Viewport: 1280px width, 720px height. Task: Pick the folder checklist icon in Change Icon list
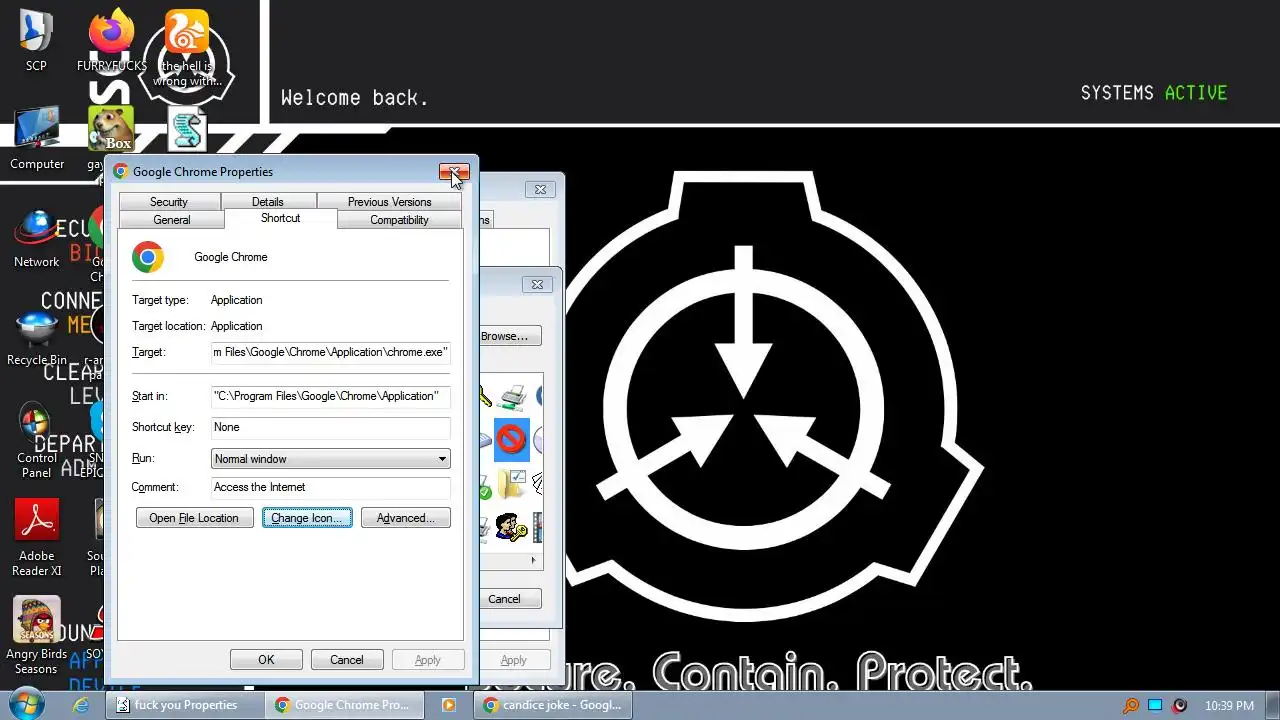tap(512, 485)
